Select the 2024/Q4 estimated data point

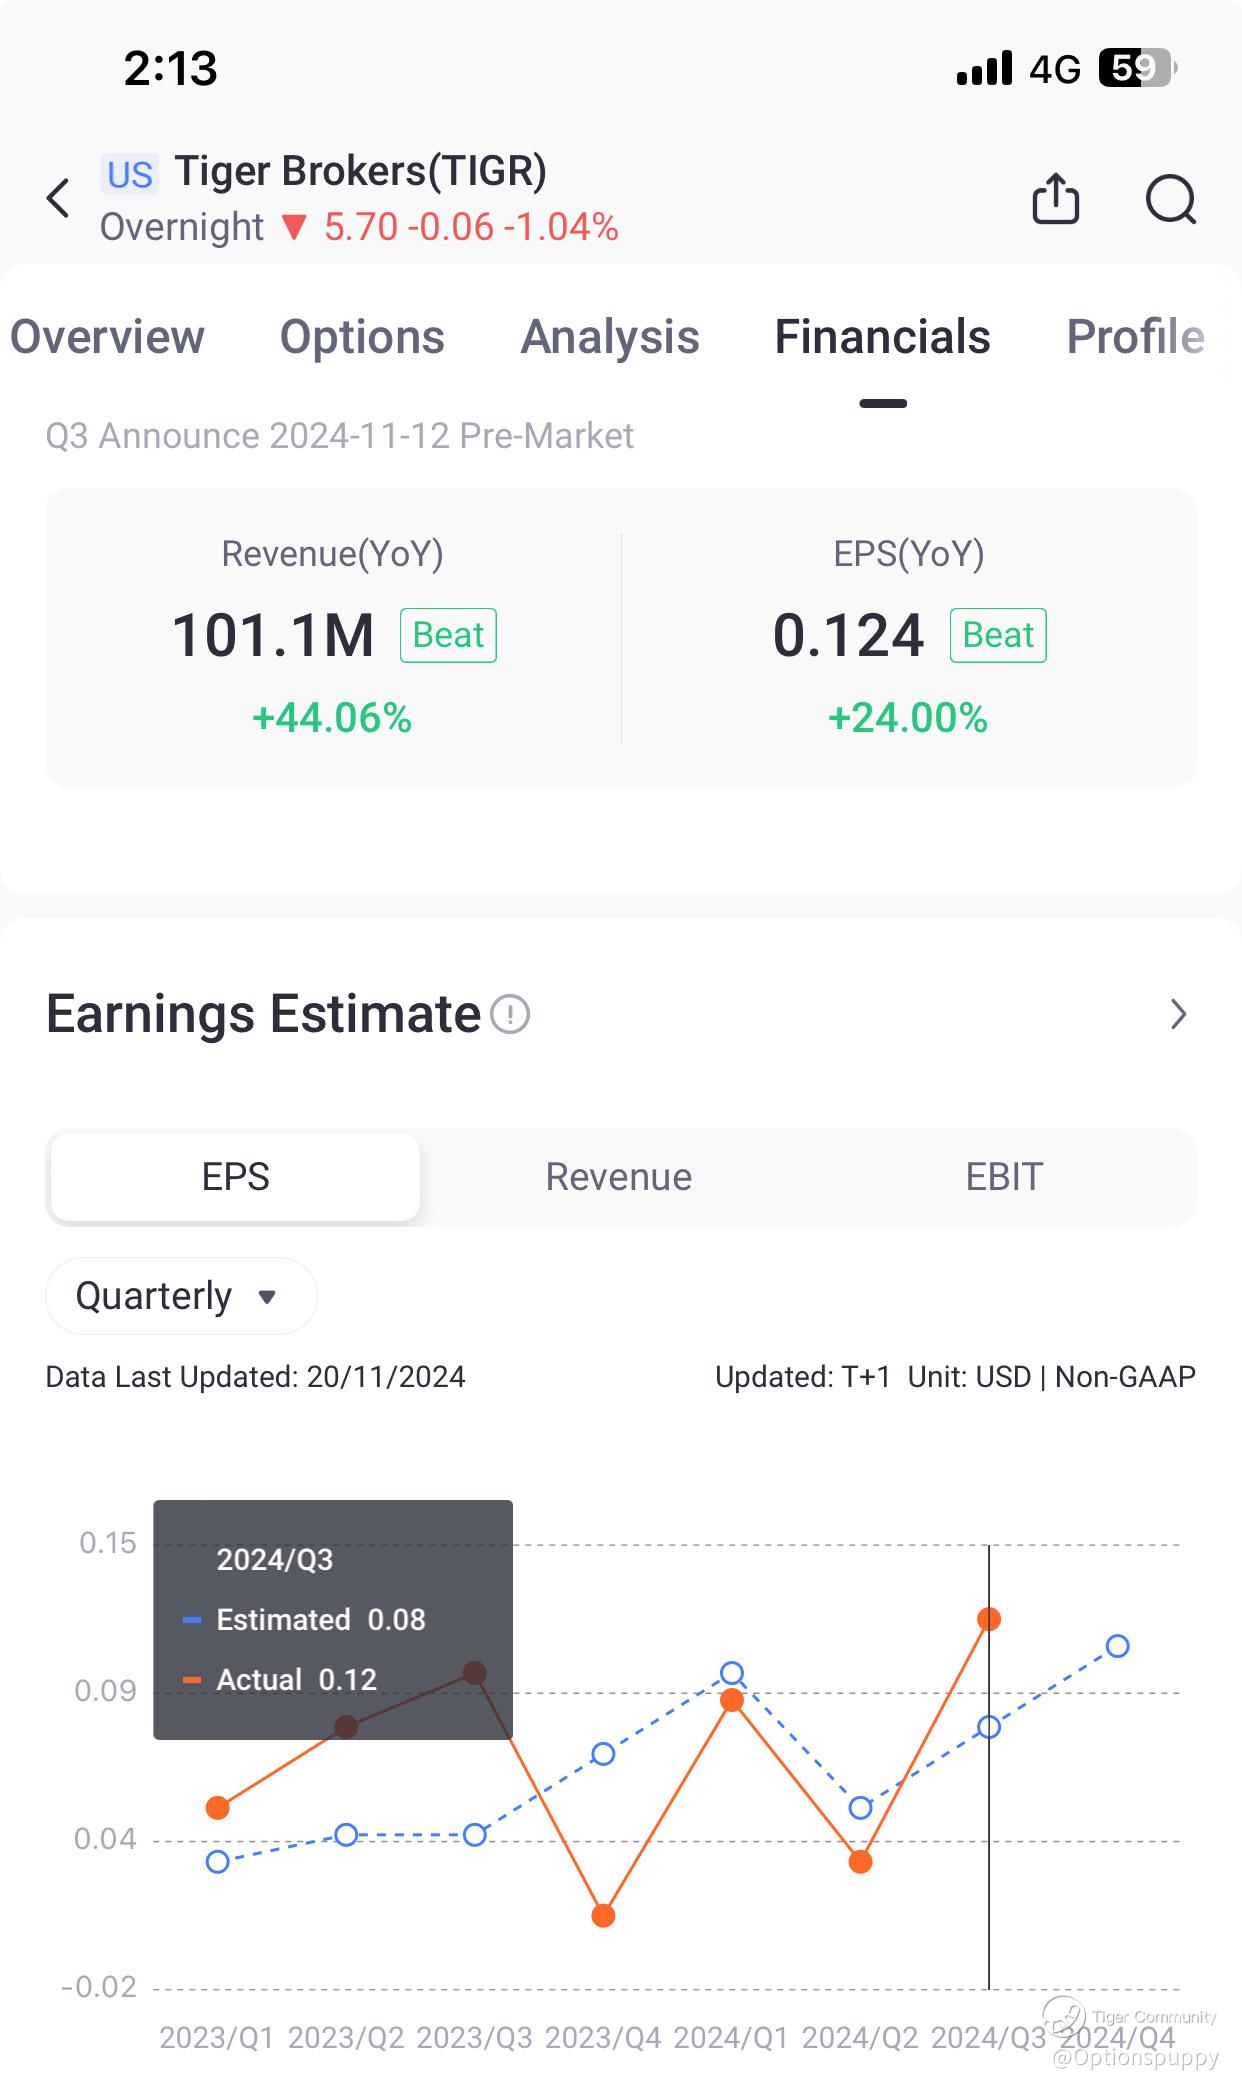click(x=1118, y=1646)
